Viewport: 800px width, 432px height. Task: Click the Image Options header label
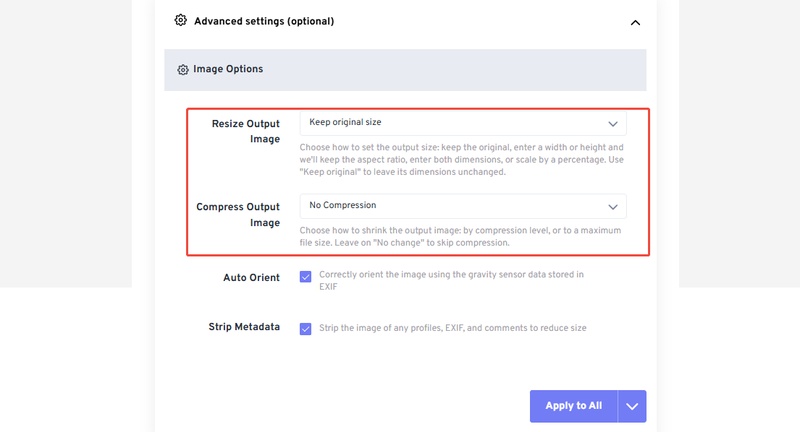point(228,69)
